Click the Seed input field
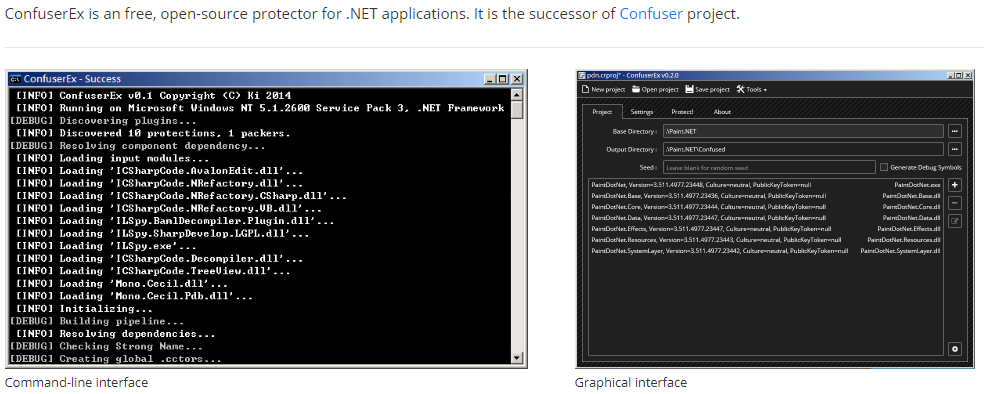 coord(768,168)
